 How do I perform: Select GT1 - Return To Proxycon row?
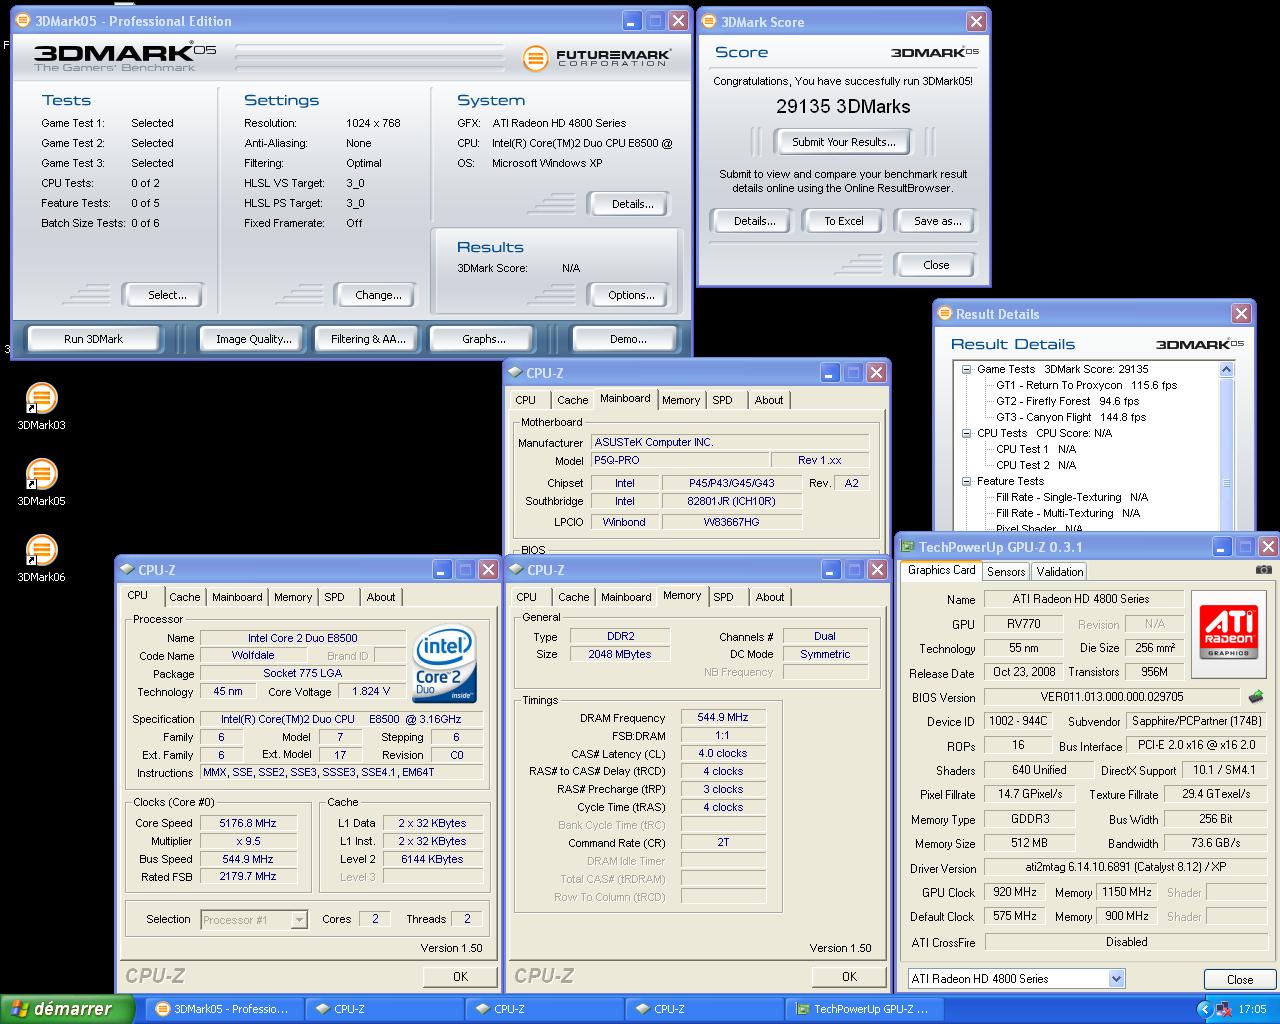tap(1086, 385)
